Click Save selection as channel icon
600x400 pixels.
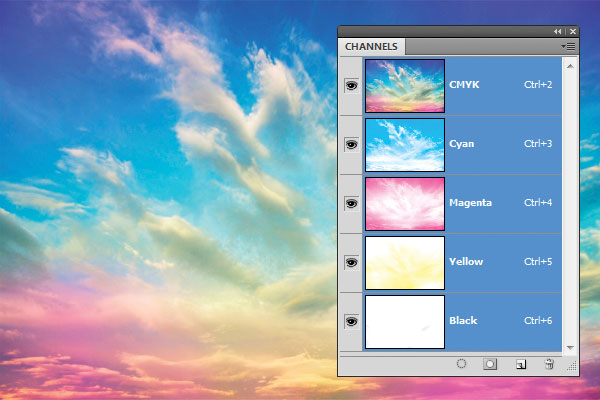pos(490,364)
